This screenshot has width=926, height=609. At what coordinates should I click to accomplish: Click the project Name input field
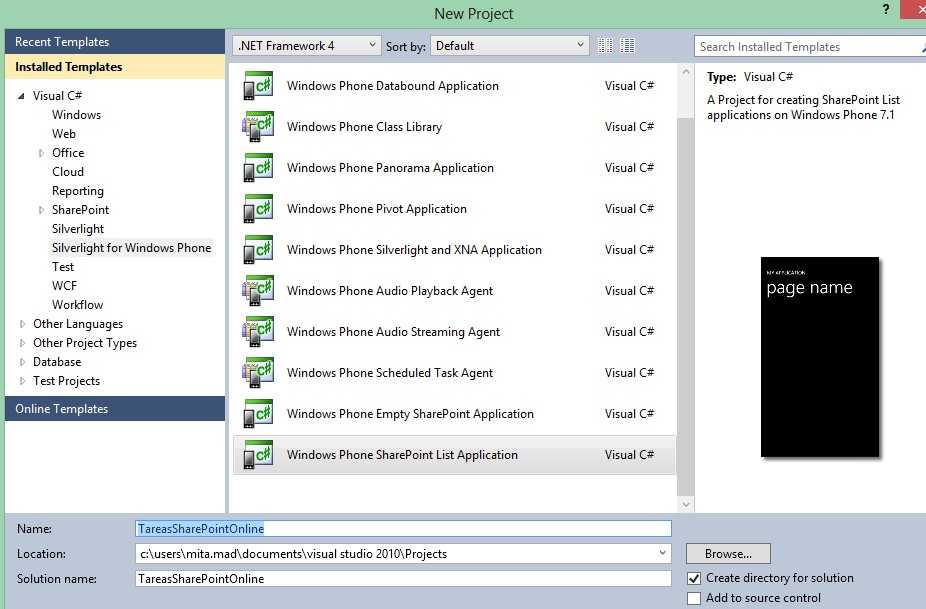click(403, 529)
